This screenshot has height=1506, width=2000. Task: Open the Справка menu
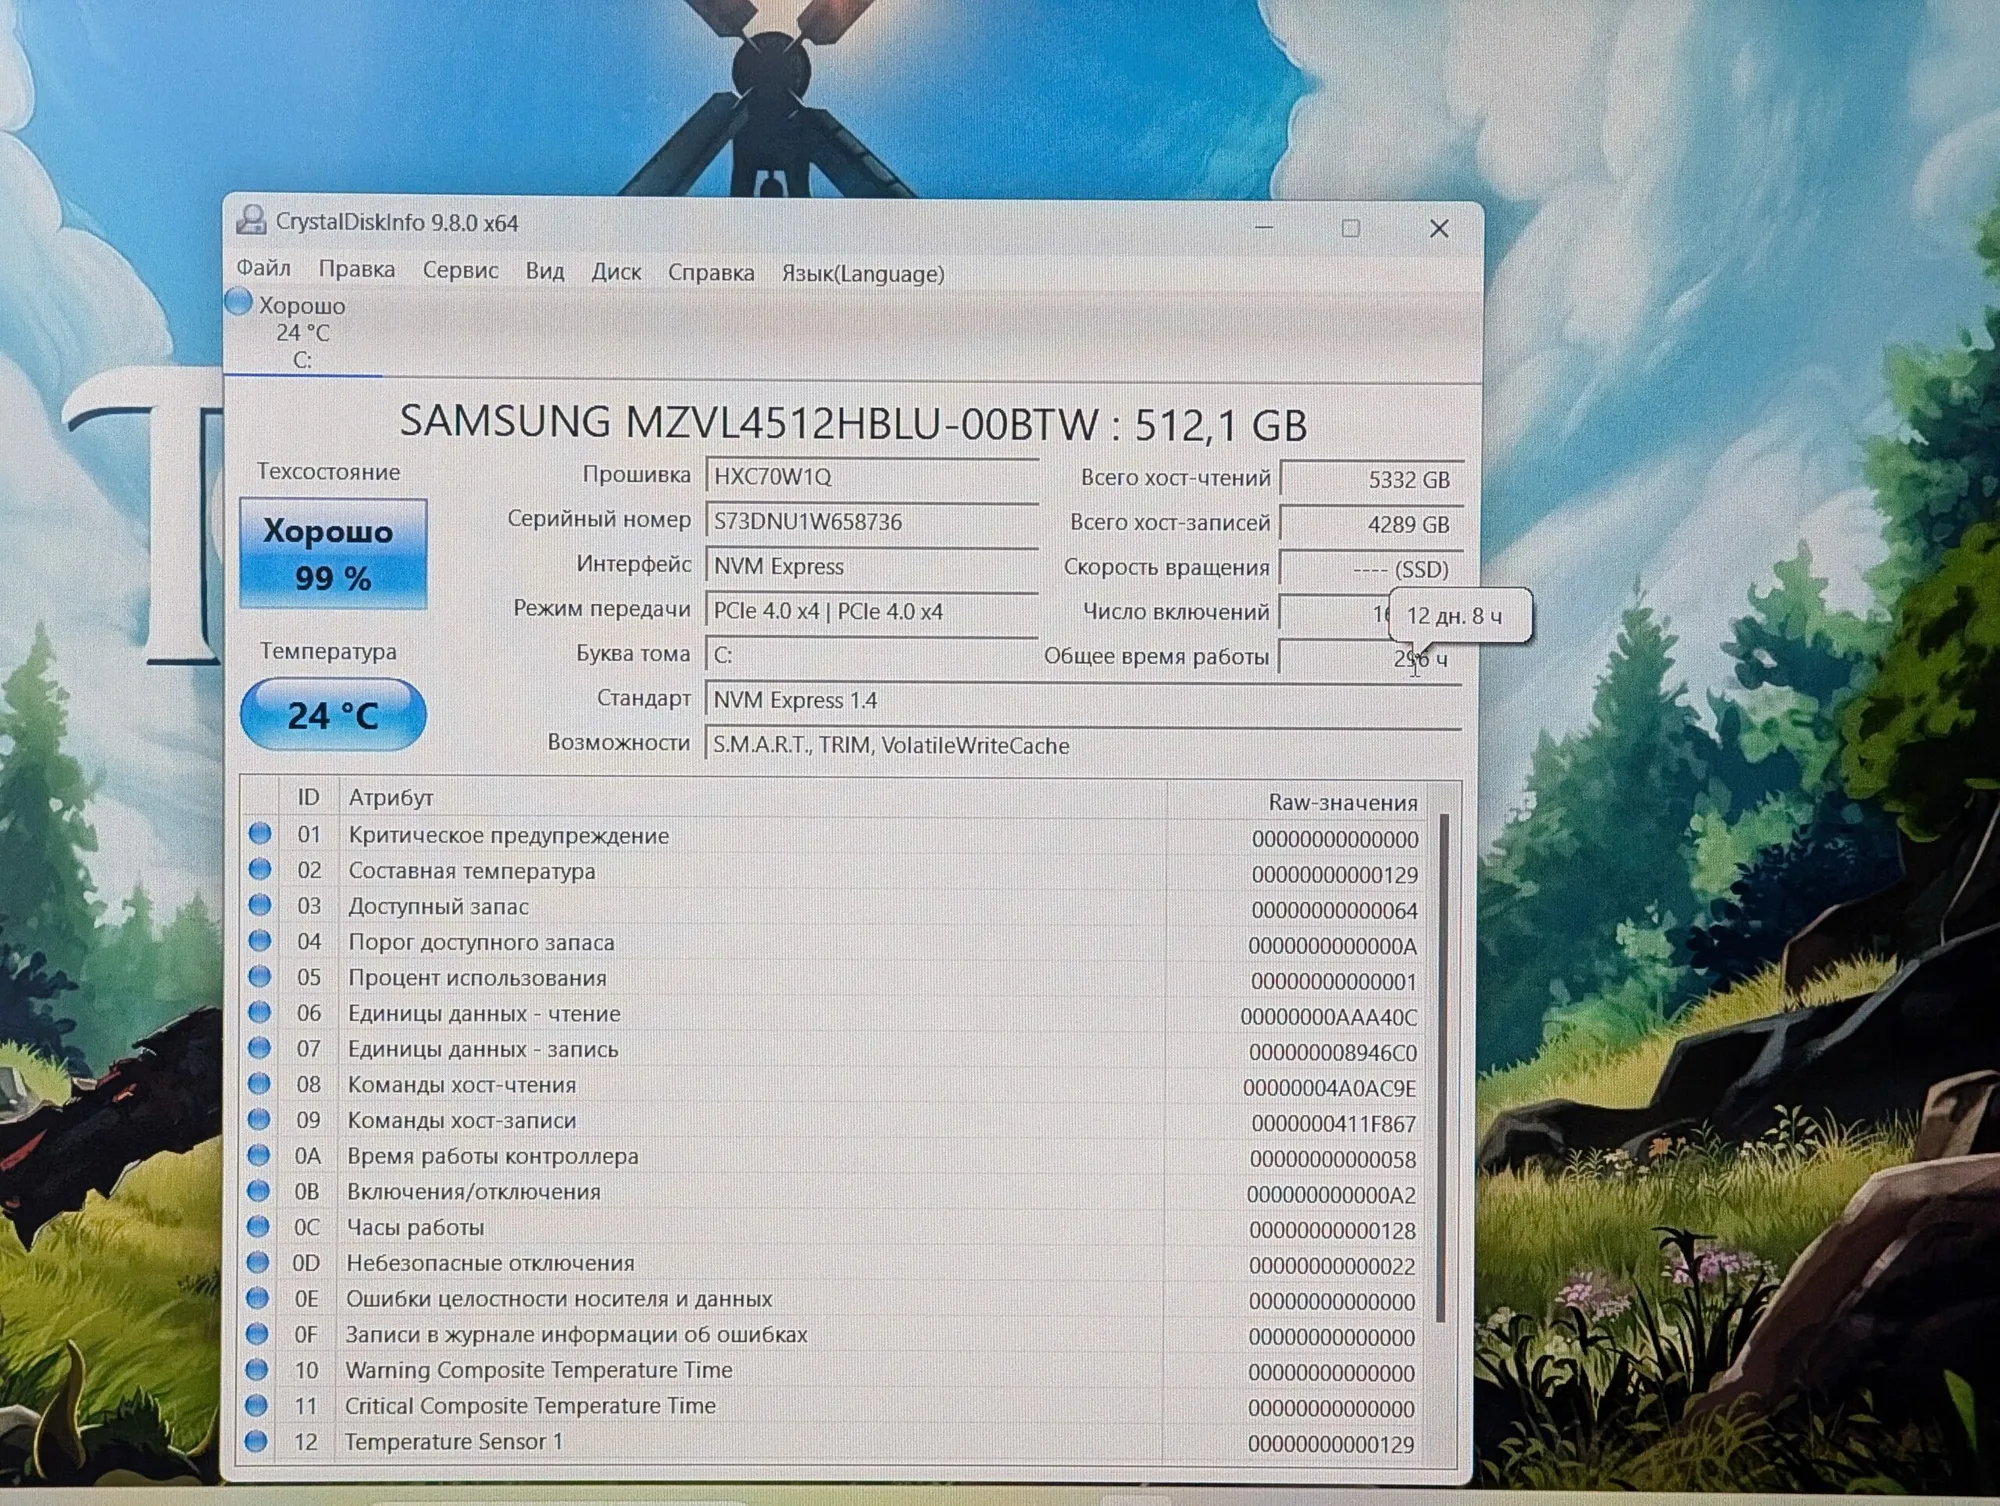[711, 273]
